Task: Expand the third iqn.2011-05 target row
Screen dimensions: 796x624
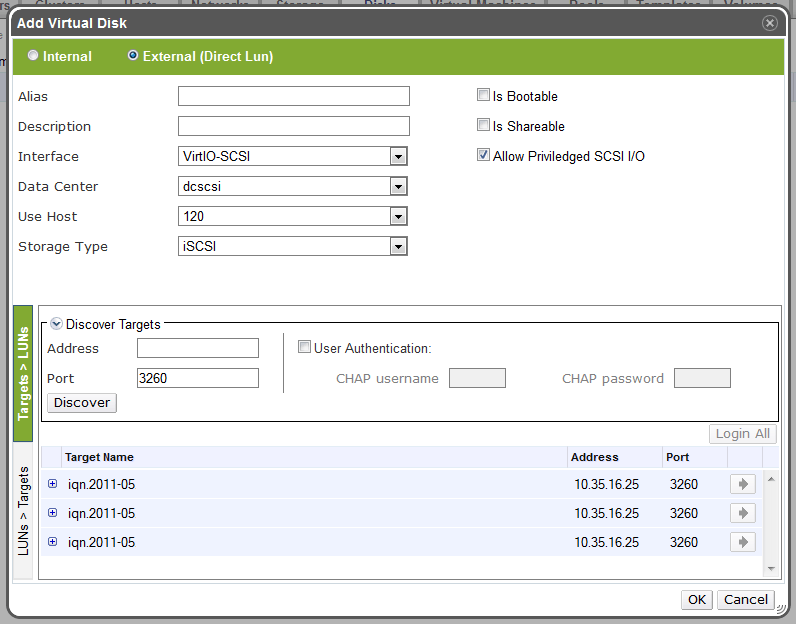Action: pos(53,542)
